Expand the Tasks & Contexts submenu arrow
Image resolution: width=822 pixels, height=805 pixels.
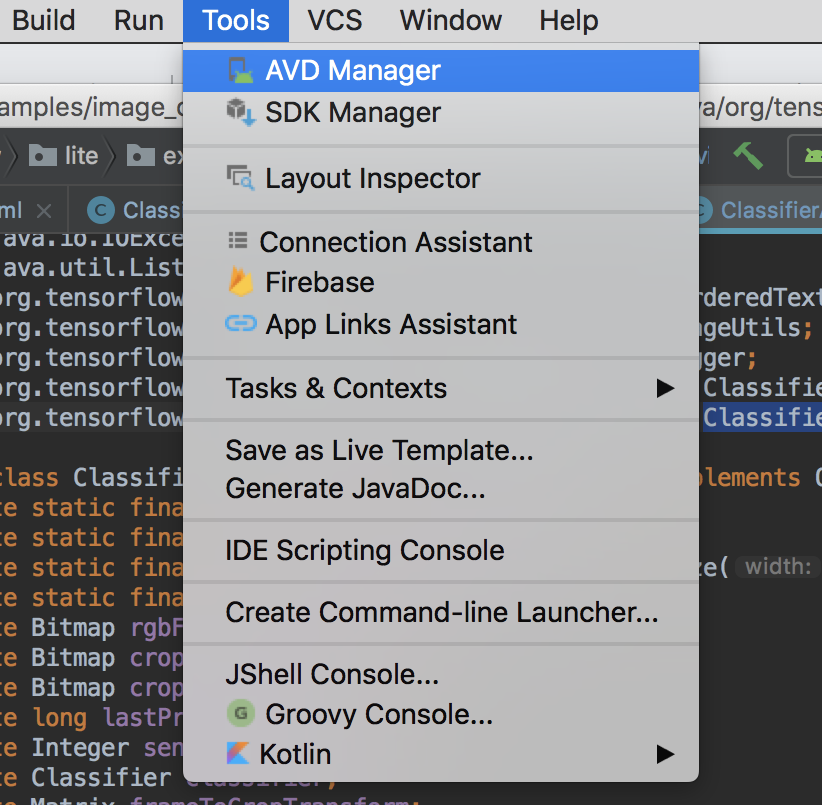pos(665,388)
